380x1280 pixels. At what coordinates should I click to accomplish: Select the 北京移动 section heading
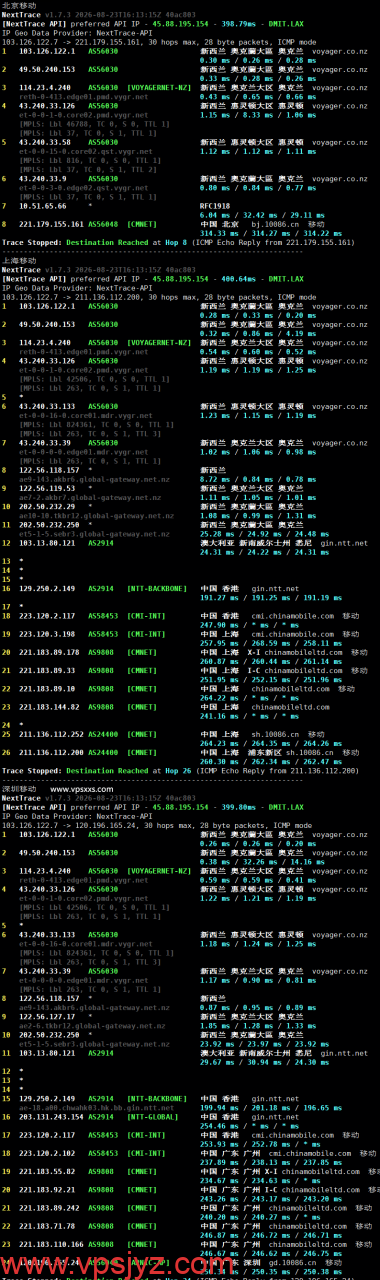tap(18, 6)
